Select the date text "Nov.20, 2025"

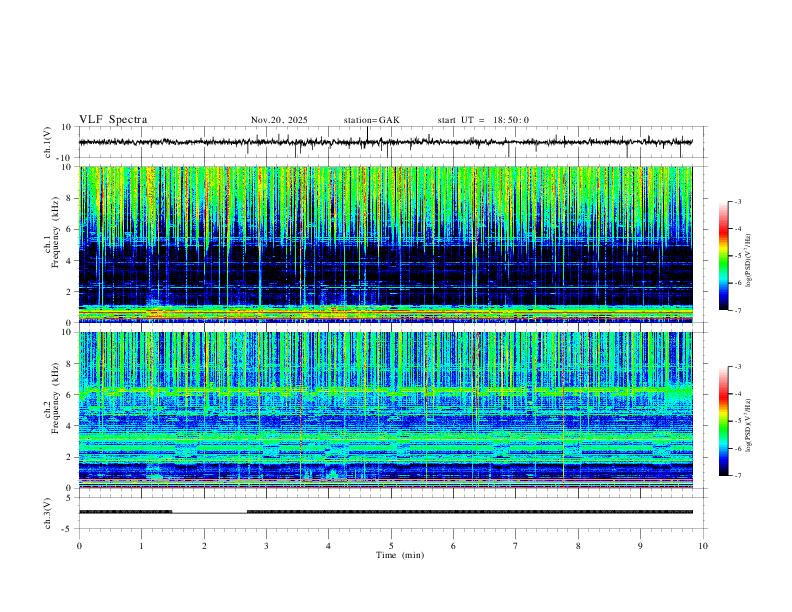[279, 120]
